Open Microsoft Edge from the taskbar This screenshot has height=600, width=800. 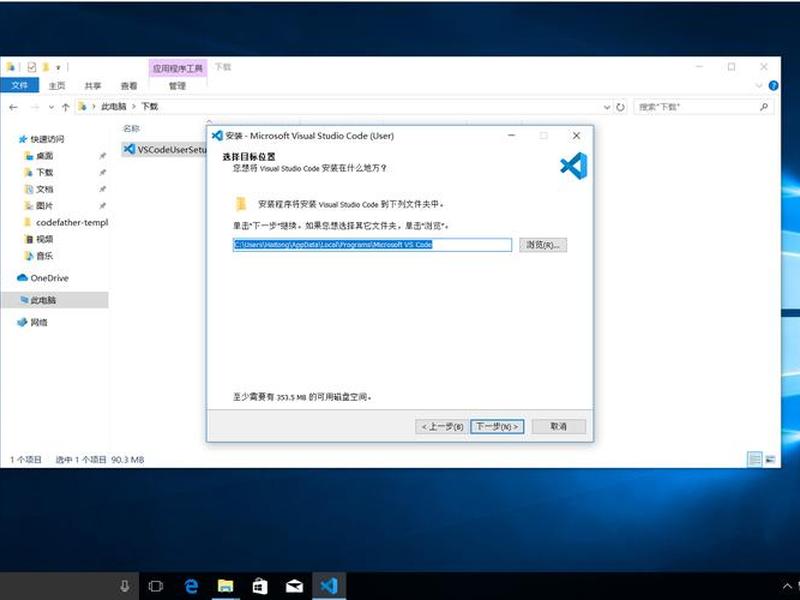pos(191,586)
